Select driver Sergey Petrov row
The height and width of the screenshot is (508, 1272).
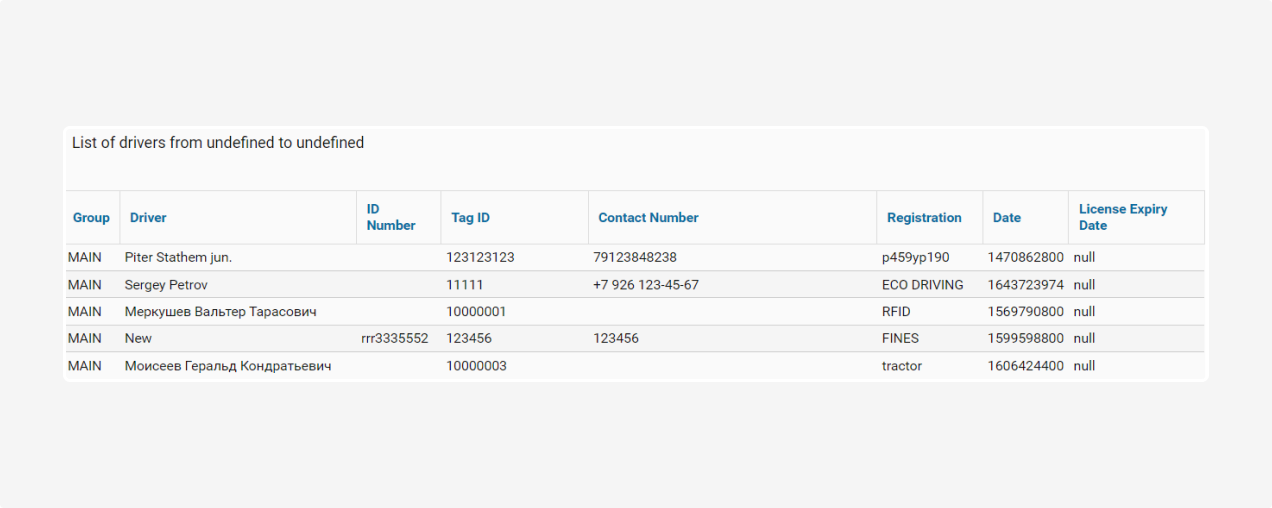[x=166, y=285]
